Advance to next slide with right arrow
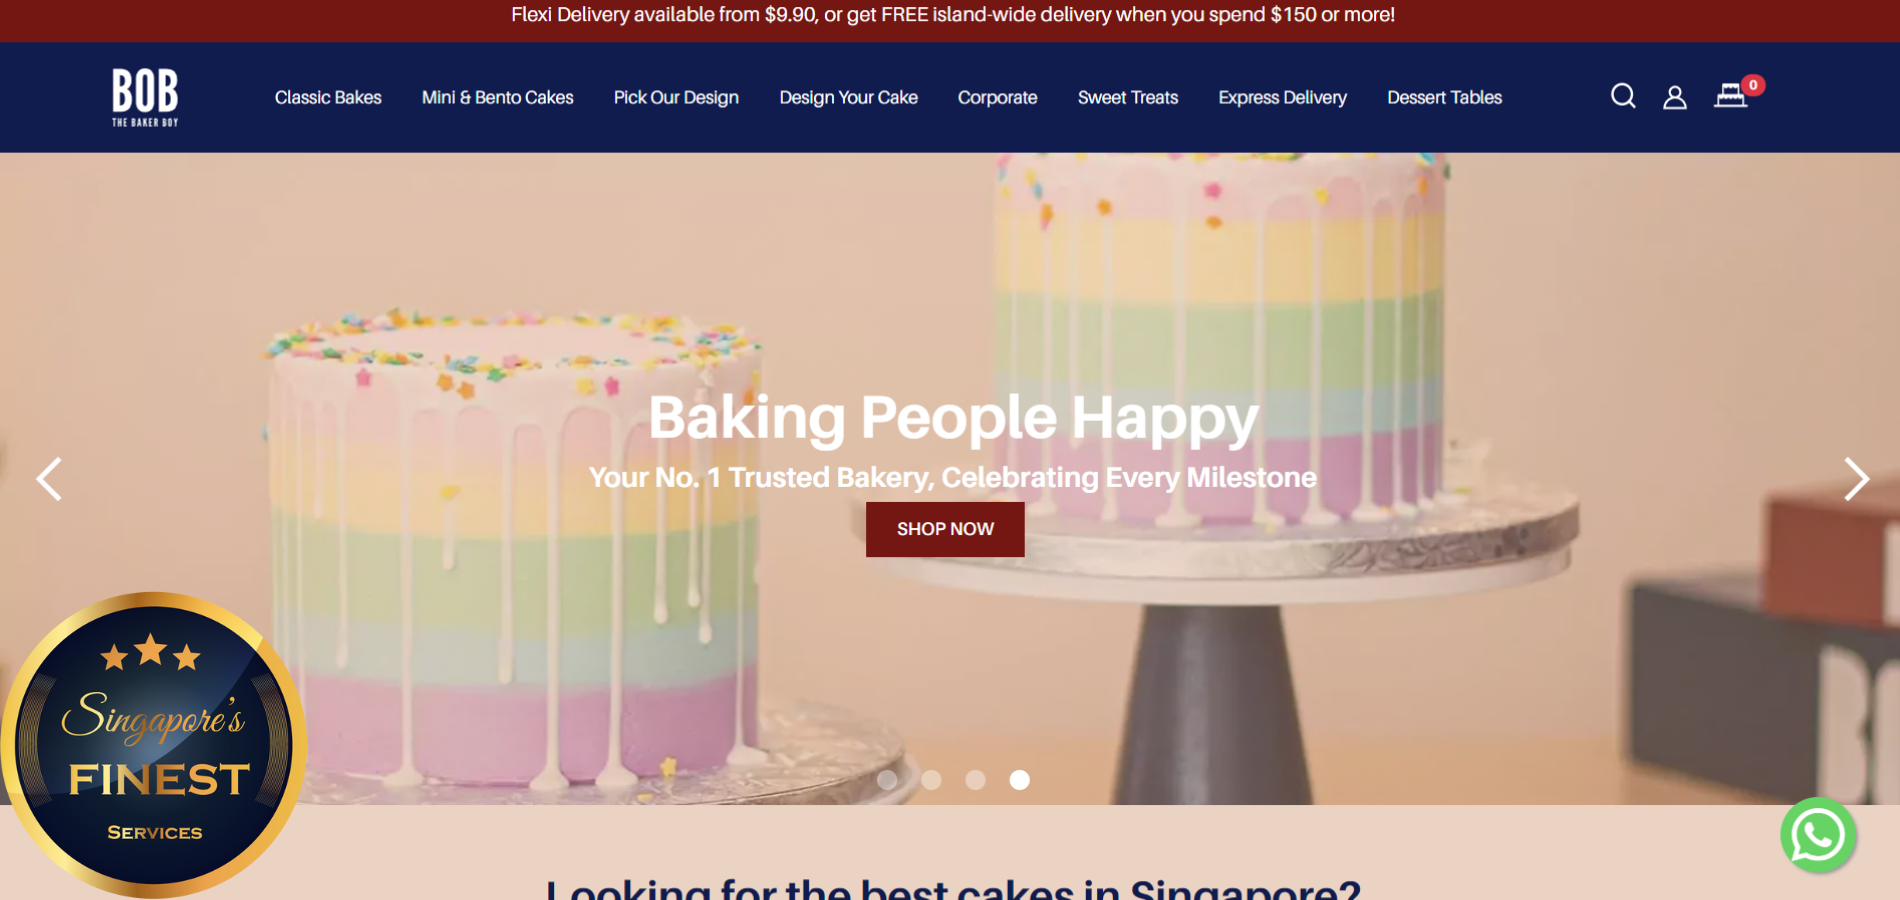1900x900 pixels. pos(1856,479)
